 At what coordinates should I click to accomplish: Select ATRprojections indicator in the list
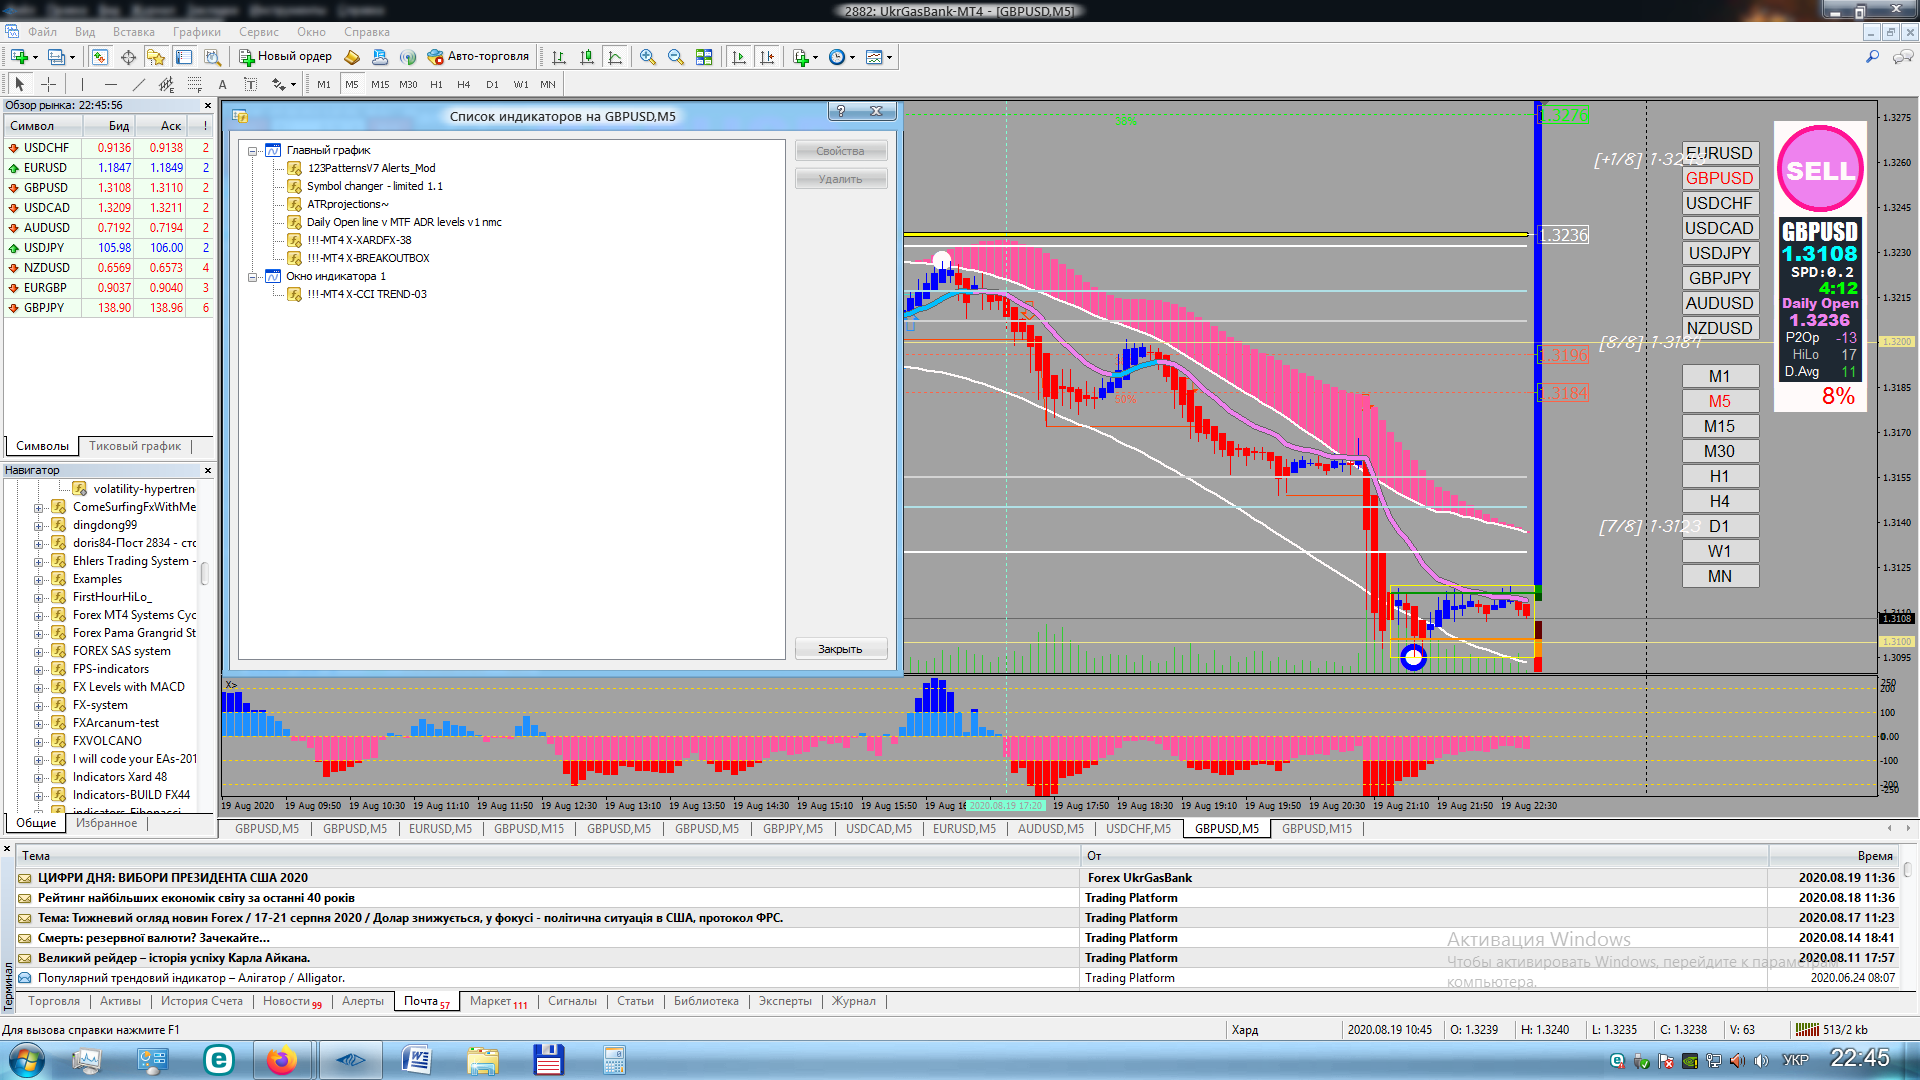click(x=347, y=204)
